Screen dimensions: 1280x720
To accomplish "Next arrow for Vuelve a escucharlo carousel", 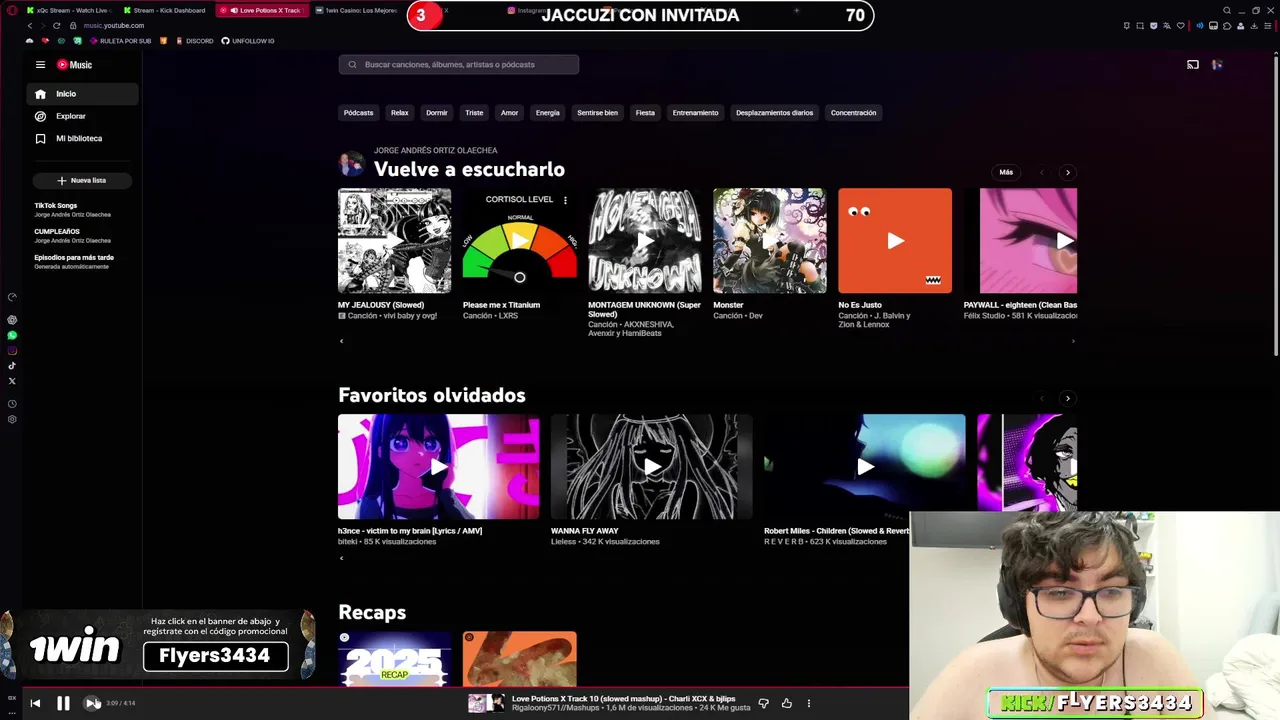I will click(1067, 172).
